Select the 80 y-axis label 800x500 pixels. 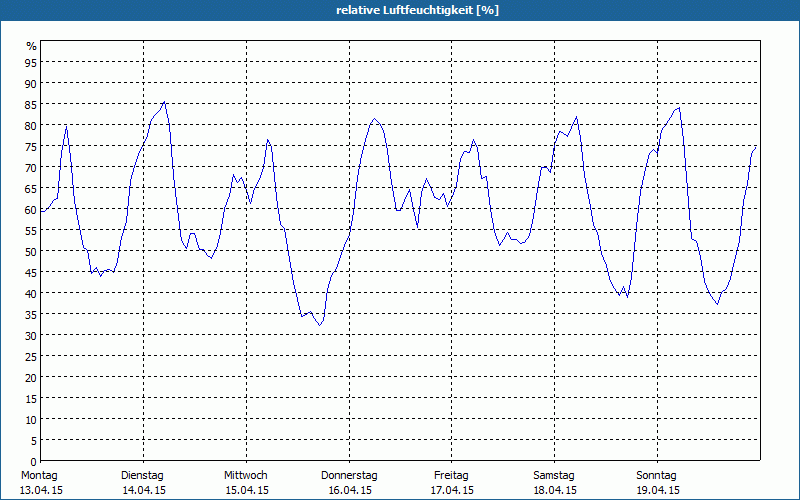(x=31, y=126)
